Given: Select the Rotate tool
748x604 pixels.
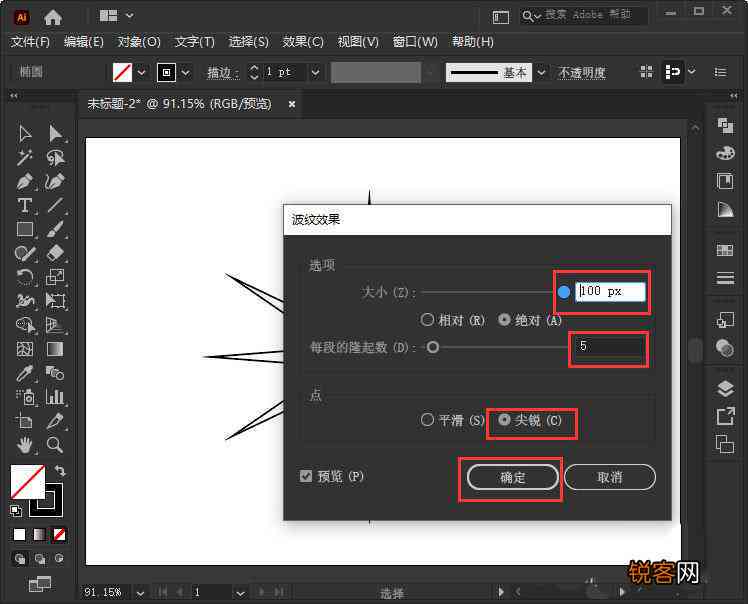Looking at the screenshot, I should tap(25, 277).
